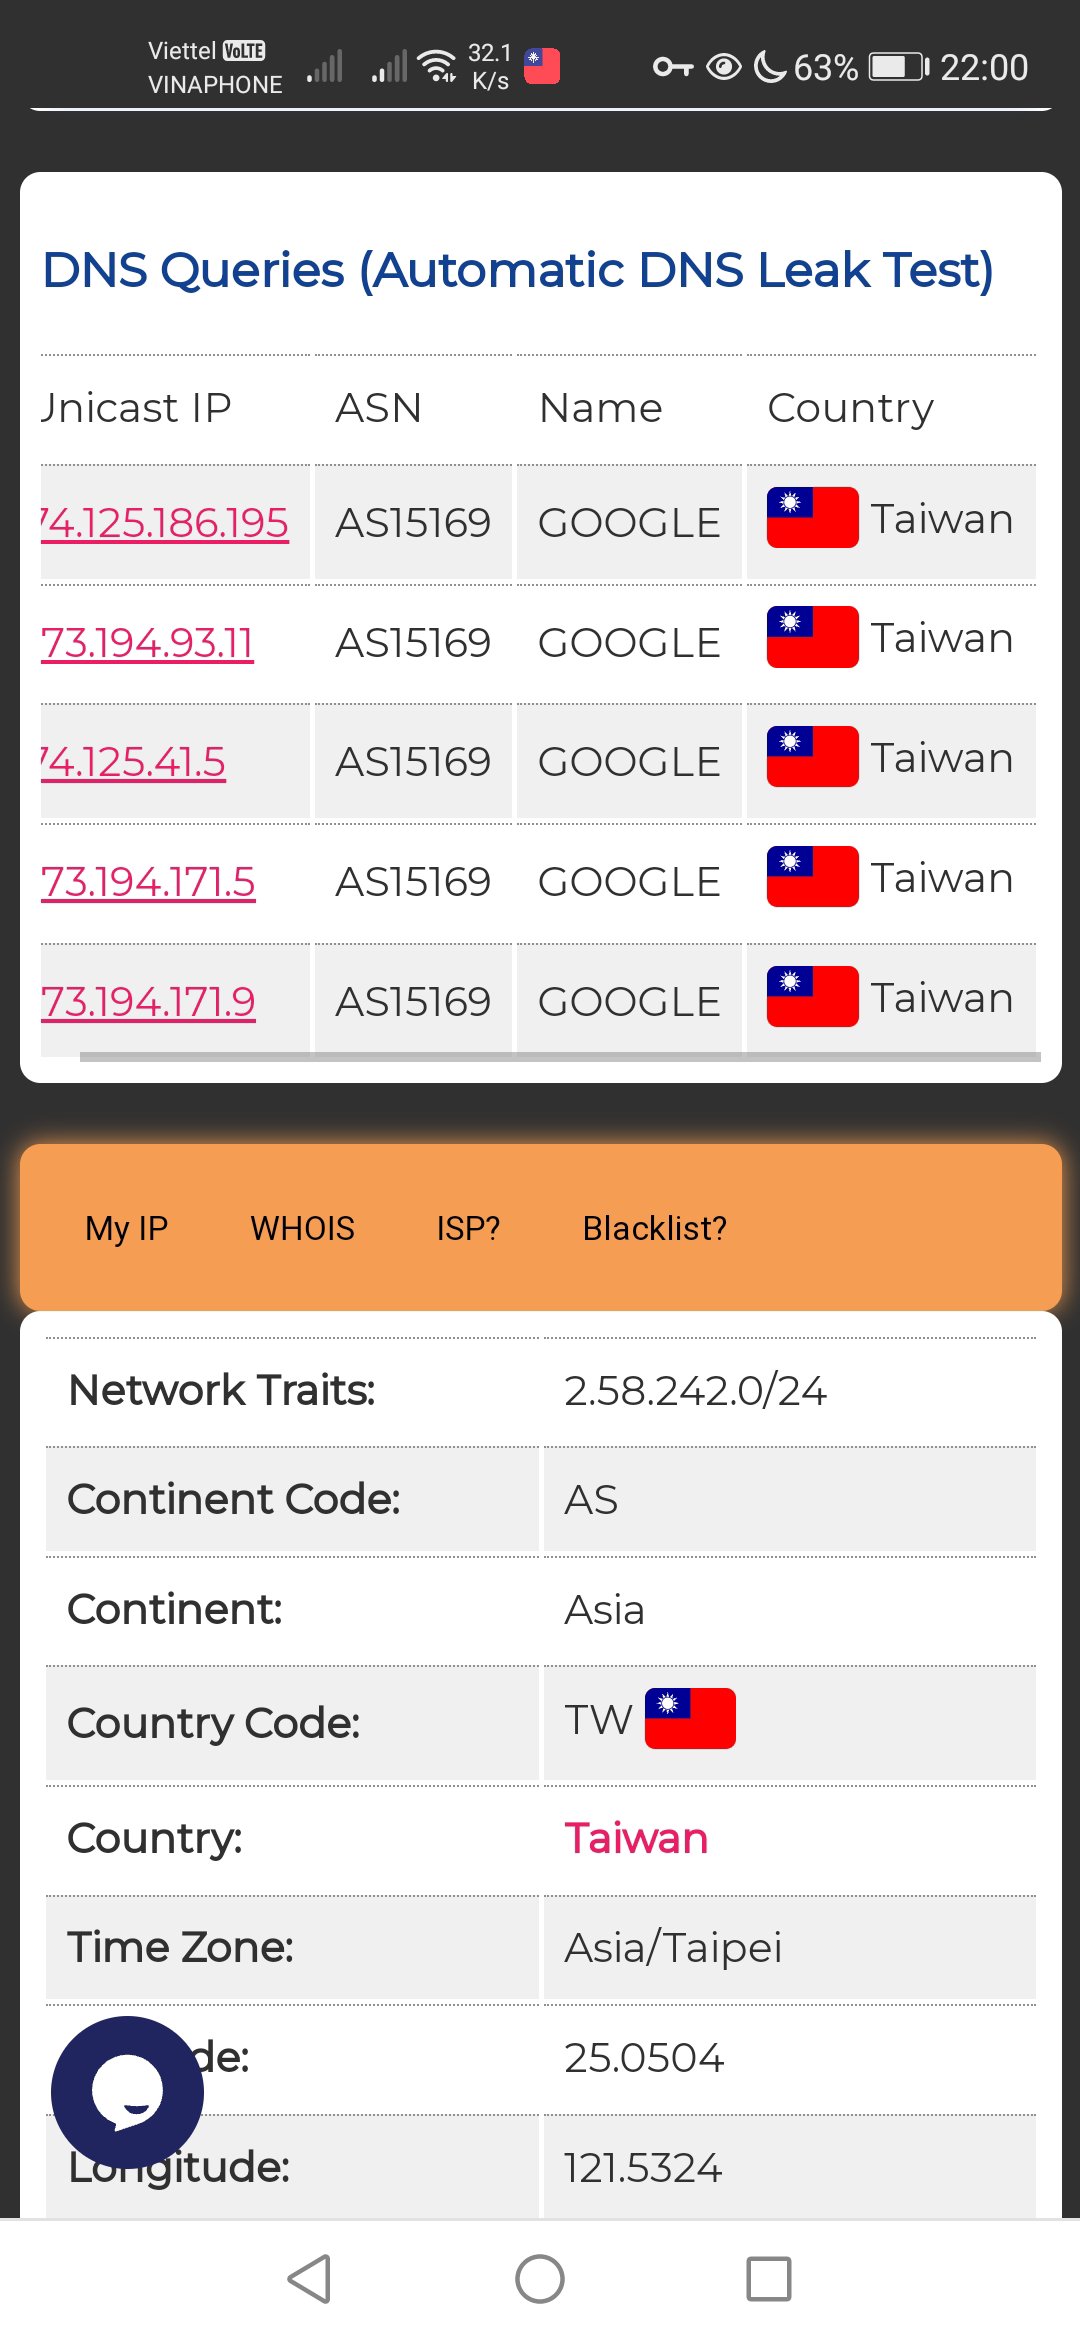Tap the battery indicator icon
Viewport: 1080px width, 2340px height.
tap(898, 67)
